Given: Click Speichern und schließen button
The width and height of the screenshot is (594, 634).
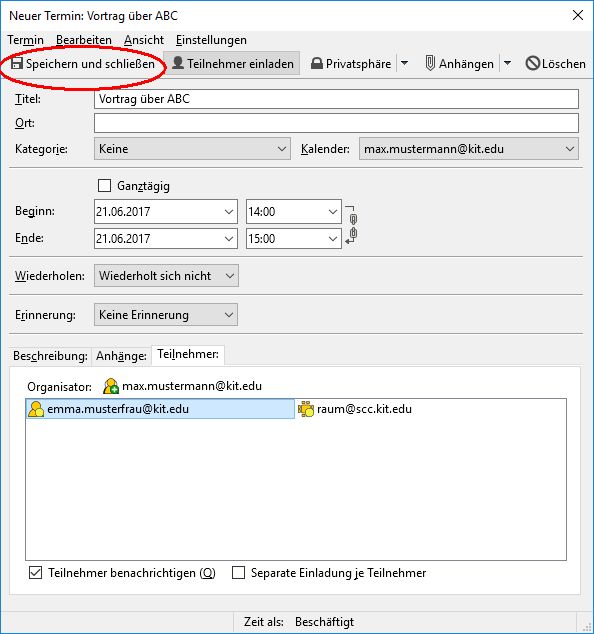Looking at the screenshot, I should 83,63.
